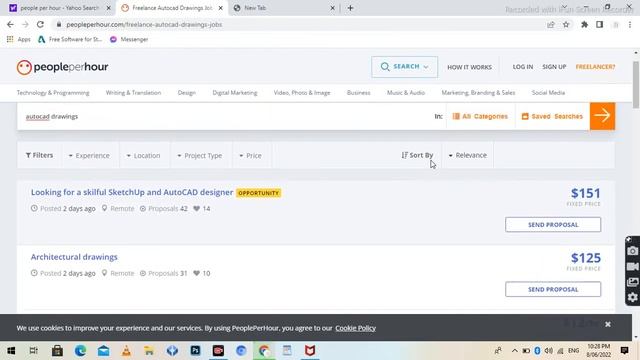Open the Design category
This screenshot has height=360, width=640.
coord(187,93)
